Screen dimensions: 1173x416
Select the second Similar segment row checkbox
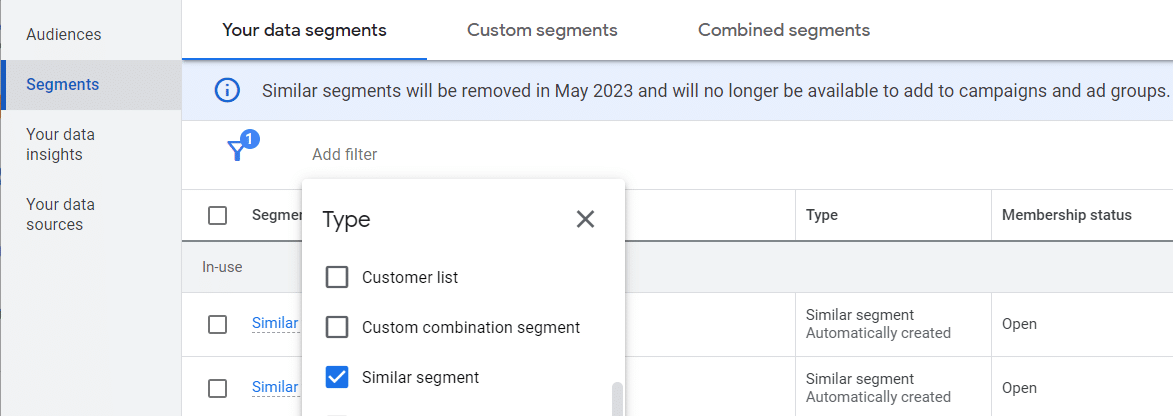[x=217, y=388]
